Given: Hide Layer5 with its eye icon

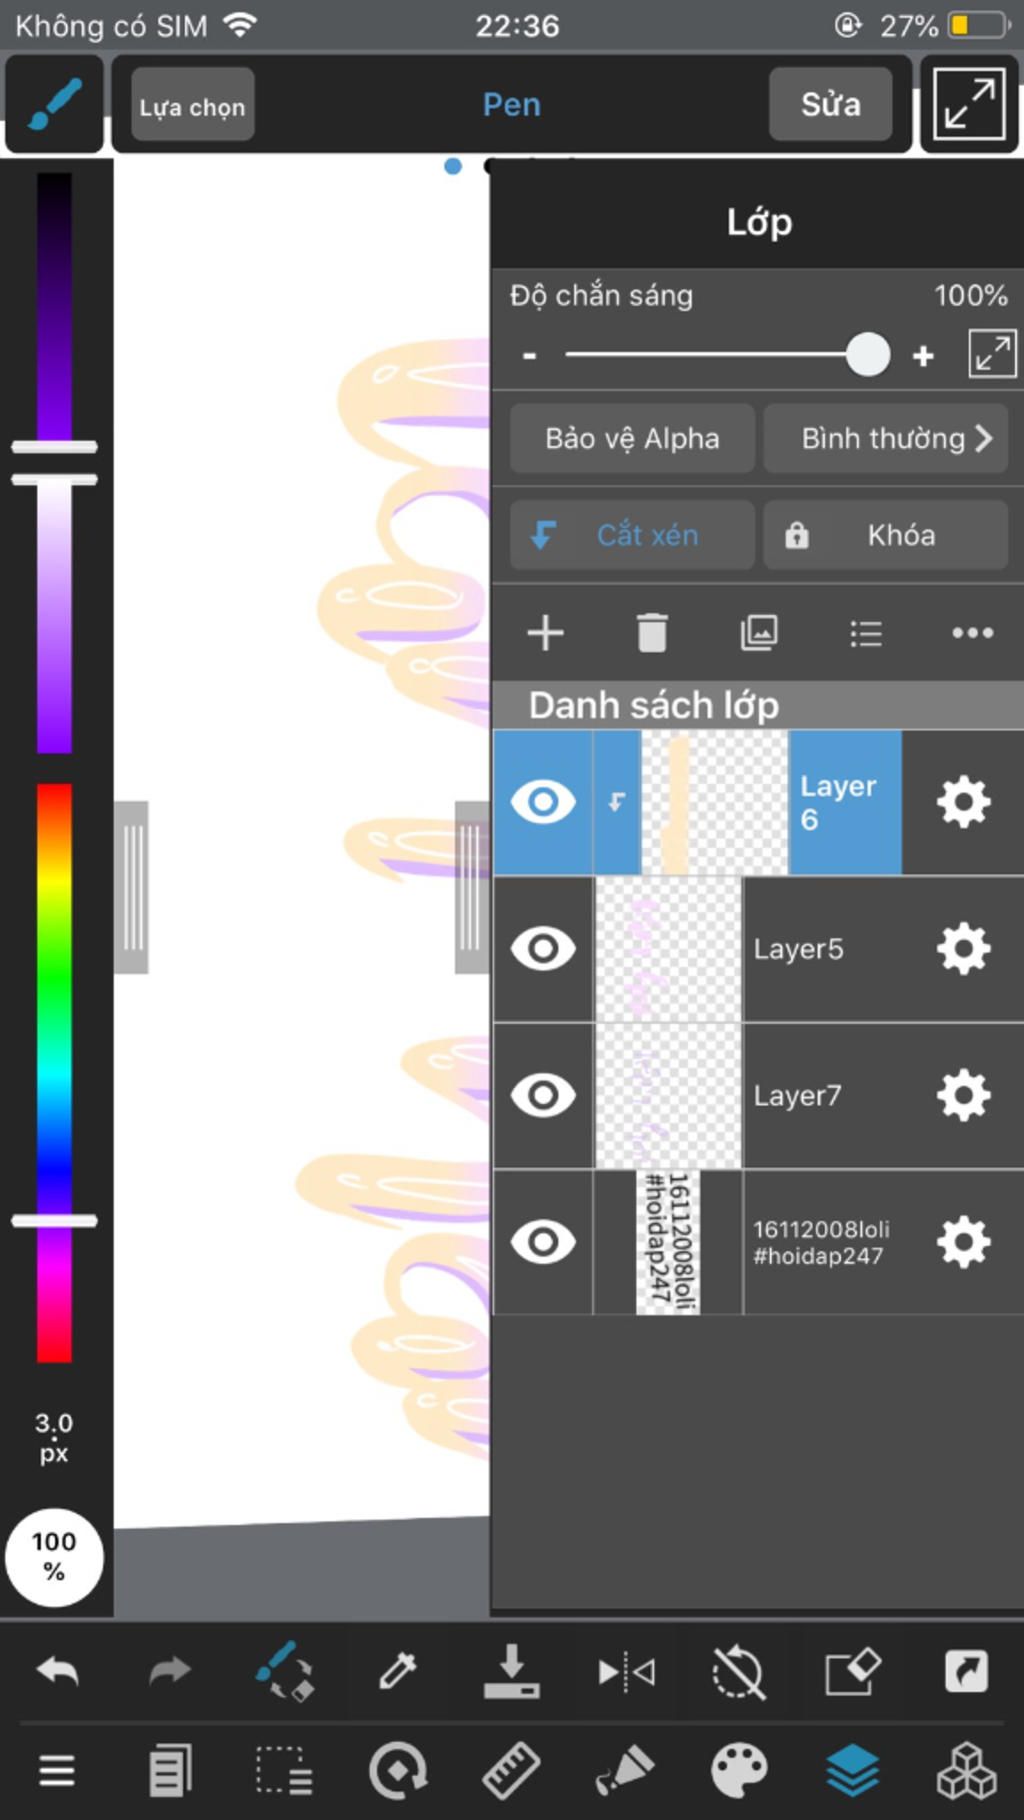Looking at the screenshot, I should (543, 948).
